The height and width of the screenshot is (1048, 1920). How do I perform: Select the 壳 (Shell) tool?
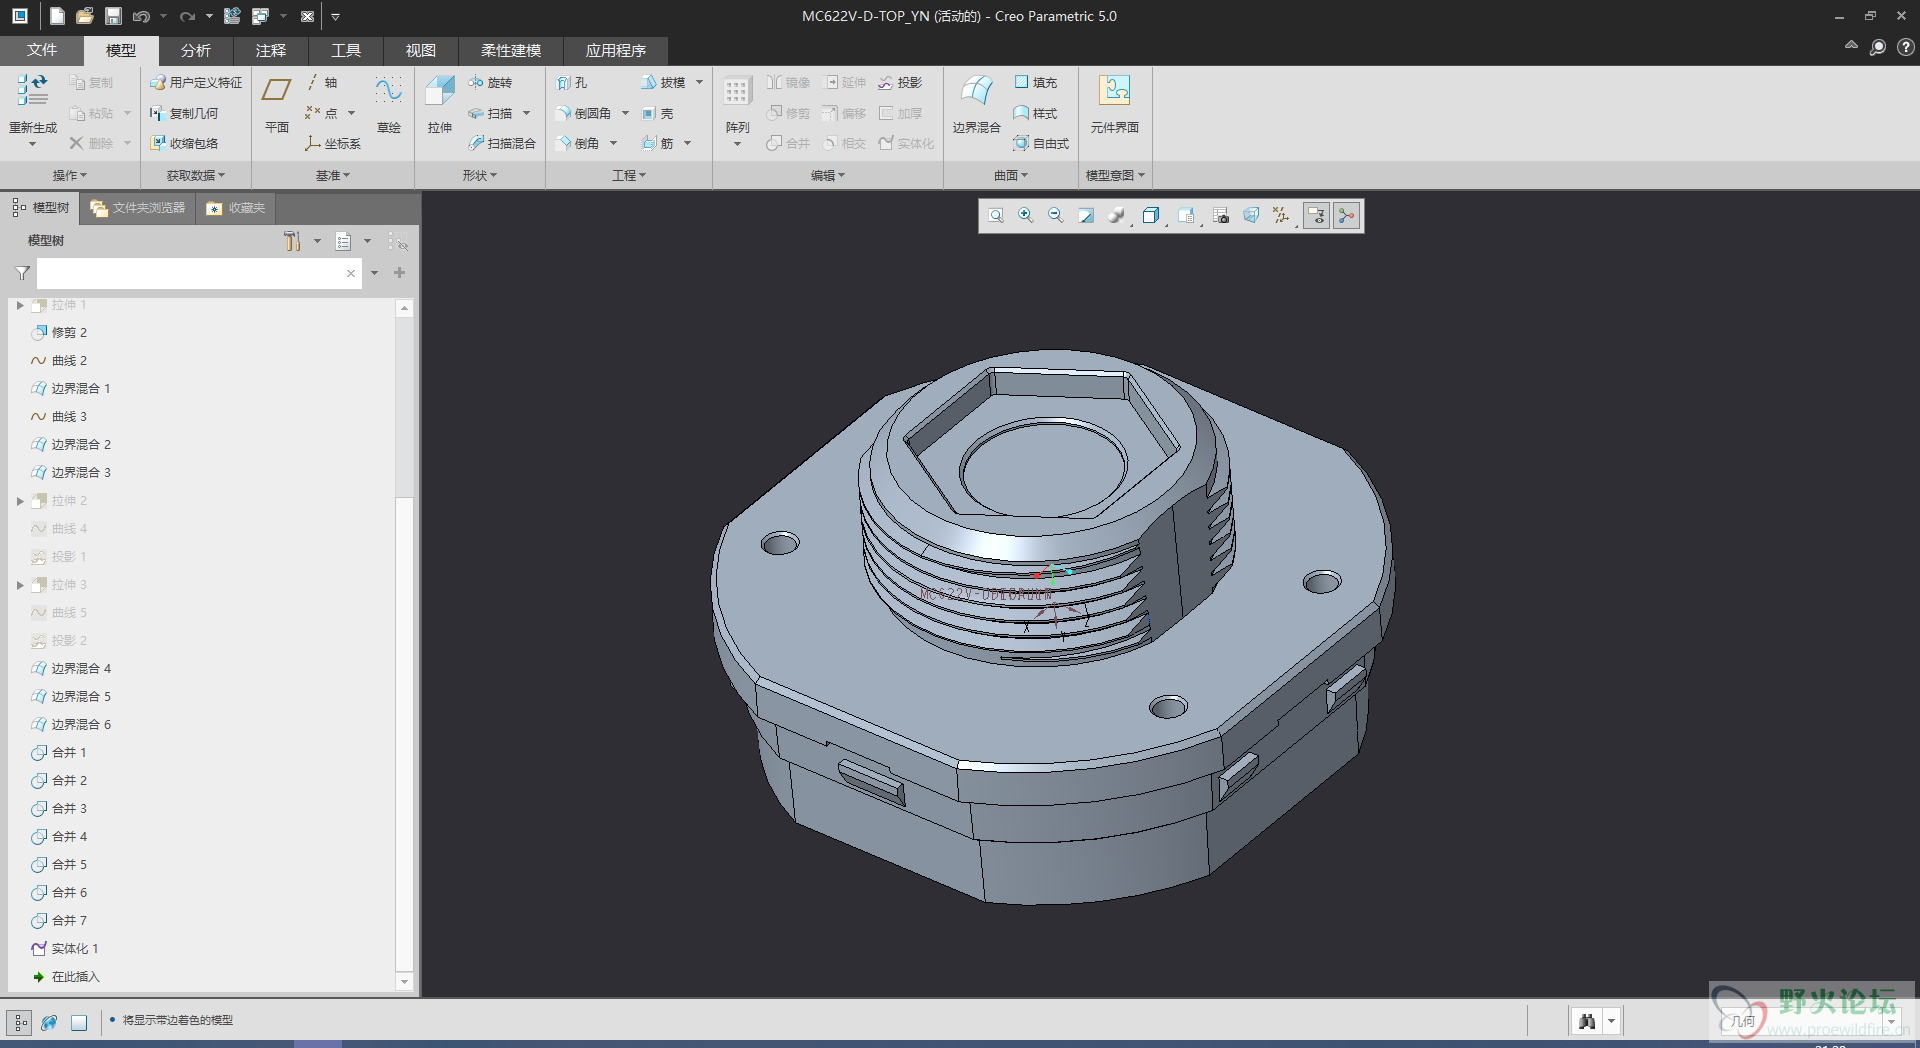[658, 114]
